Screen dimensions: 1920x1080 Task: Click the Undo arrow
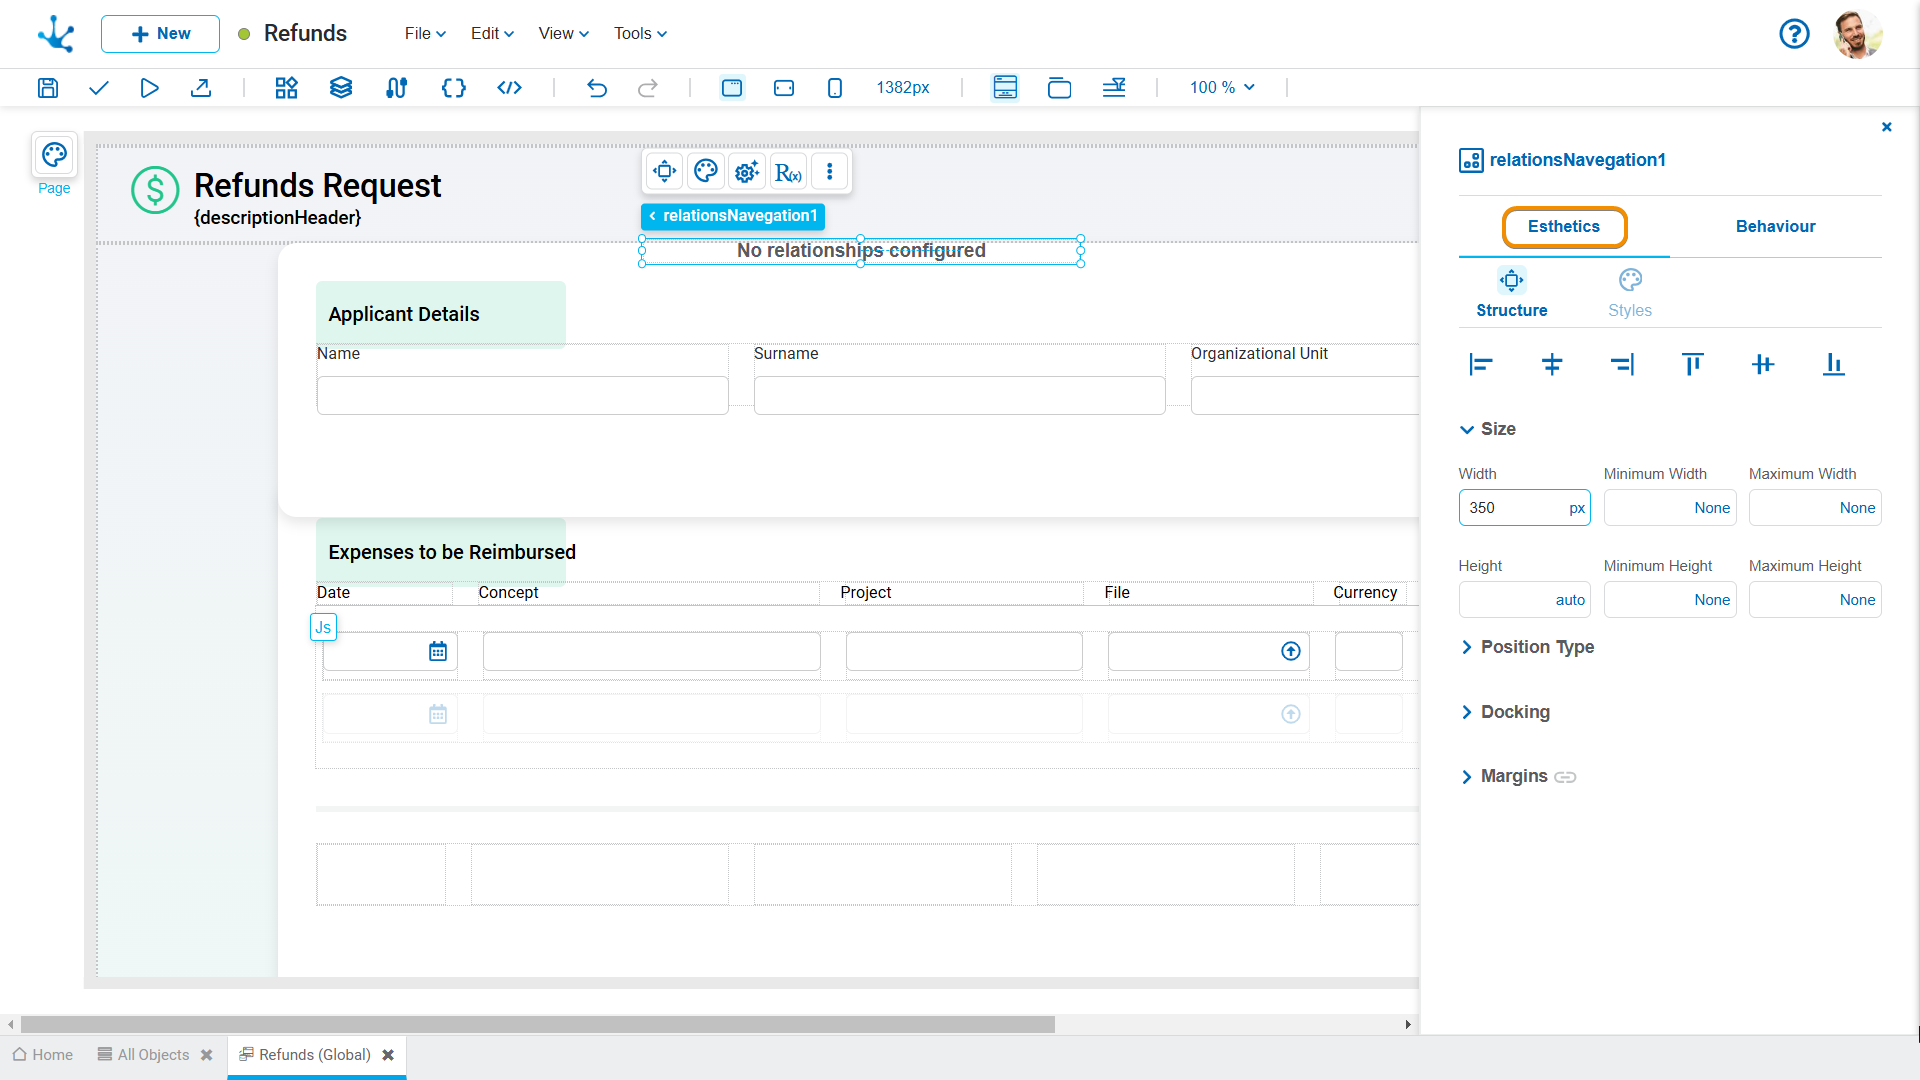[597, 88]
